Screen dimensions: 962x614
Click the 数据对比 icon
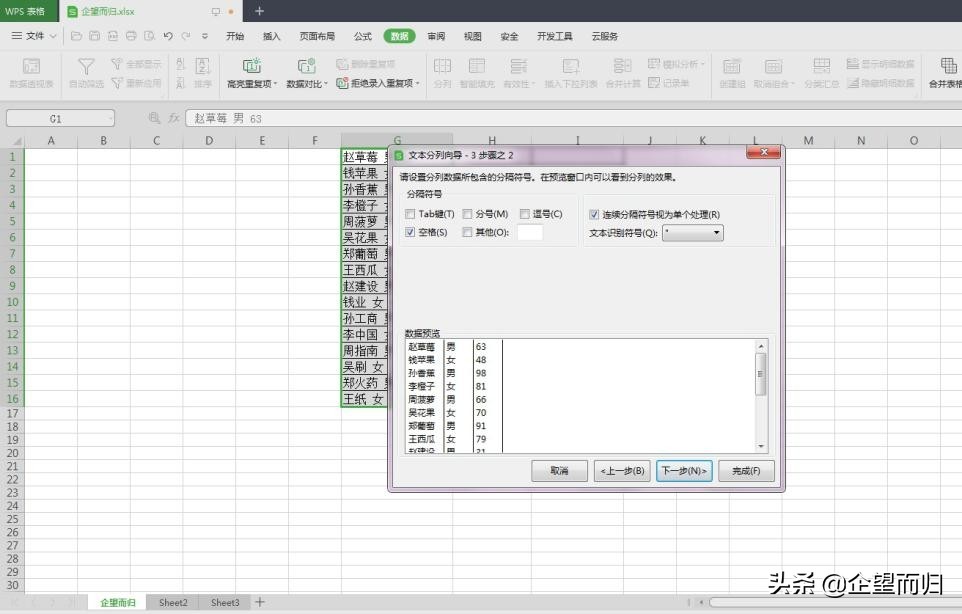click(306, 66)
